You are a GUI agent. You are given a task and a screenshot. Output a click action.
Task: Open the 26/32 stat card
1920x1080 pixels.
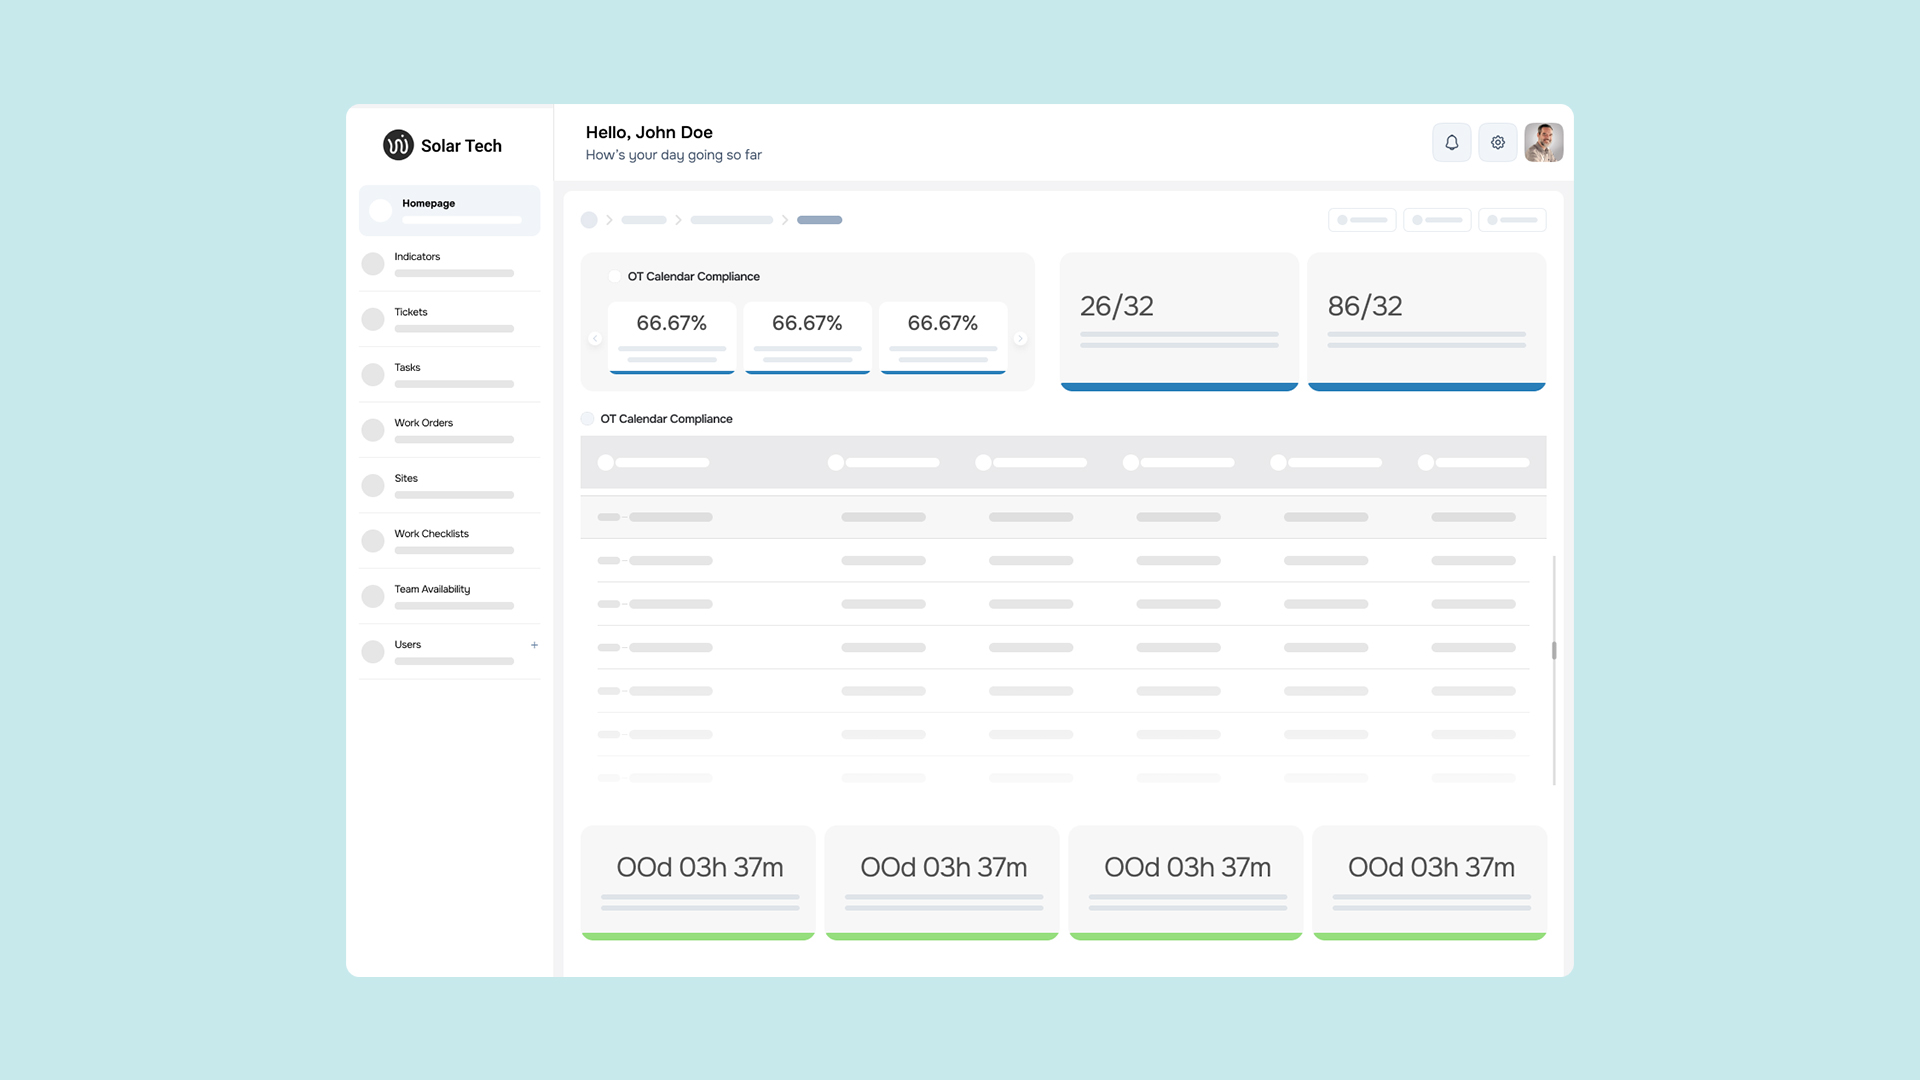coord(1179,321)
